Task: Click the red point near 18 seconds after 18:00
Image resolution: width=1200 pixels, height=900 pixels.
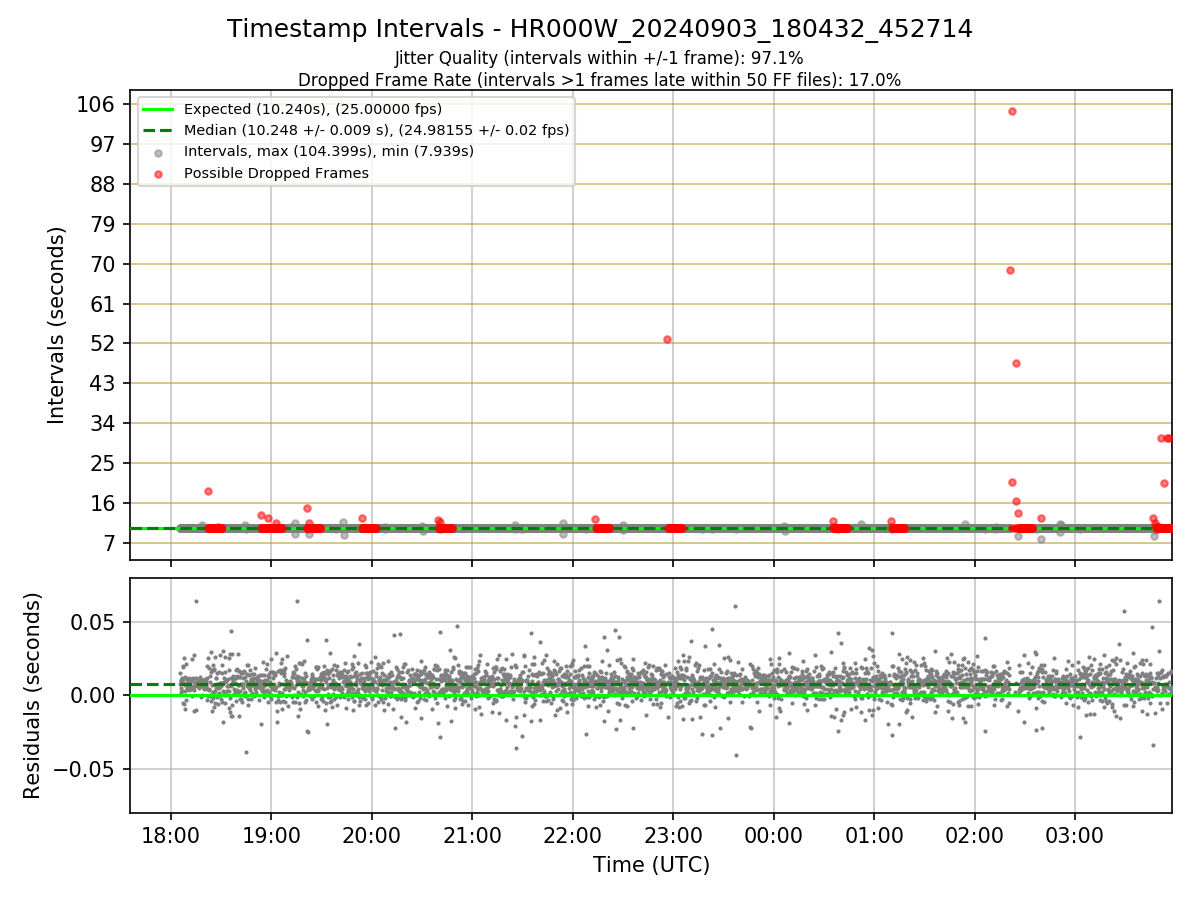Action: [x=208, y=491]
